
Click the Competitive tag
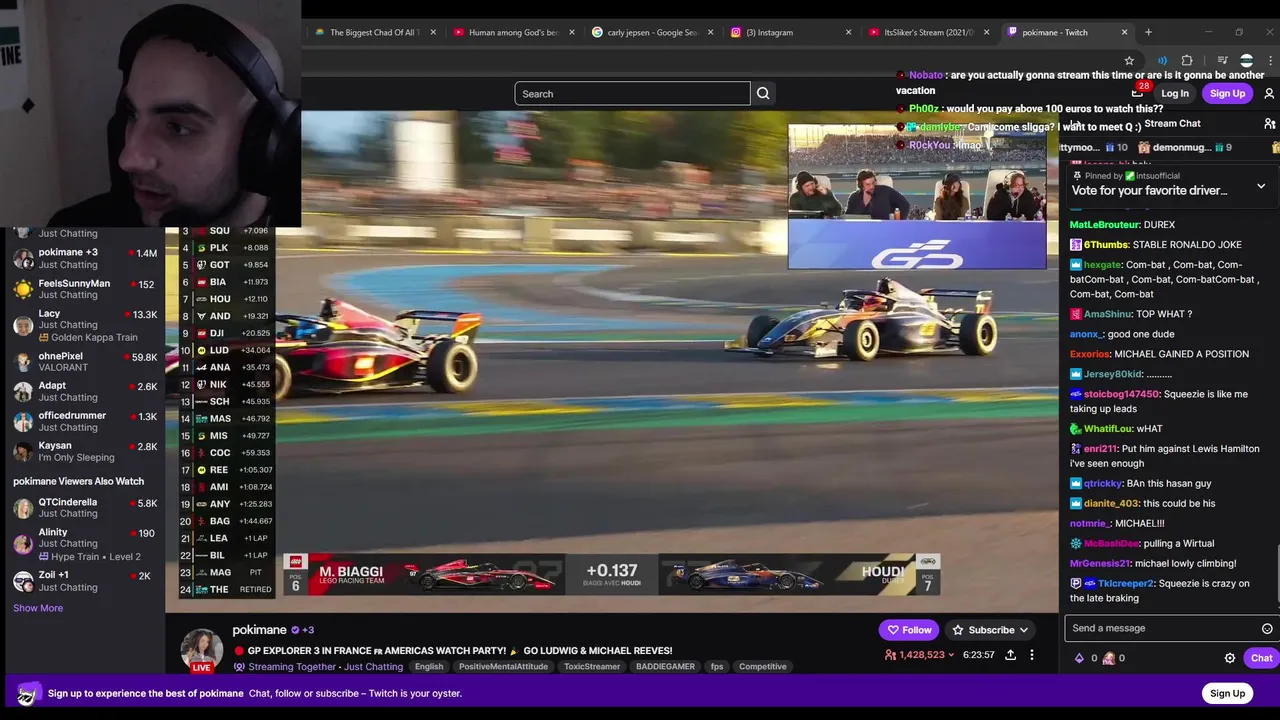pyautogui.click(x=763, y=667)
